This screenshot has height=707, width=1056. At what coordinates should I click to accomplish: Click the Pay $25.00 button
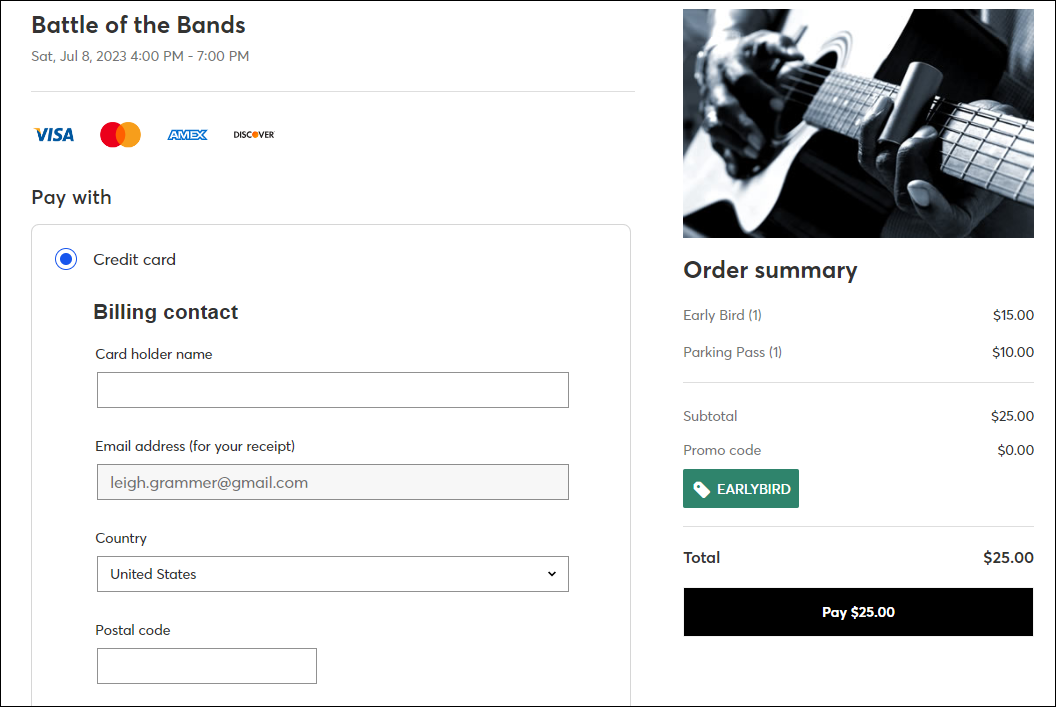tap(858, 612)
